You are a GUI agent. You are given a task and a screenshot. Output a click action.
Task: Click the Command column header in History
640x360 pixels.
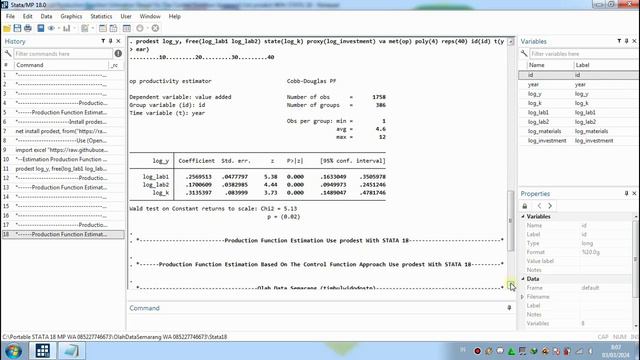pyautogui.click(x=61, y=65)
